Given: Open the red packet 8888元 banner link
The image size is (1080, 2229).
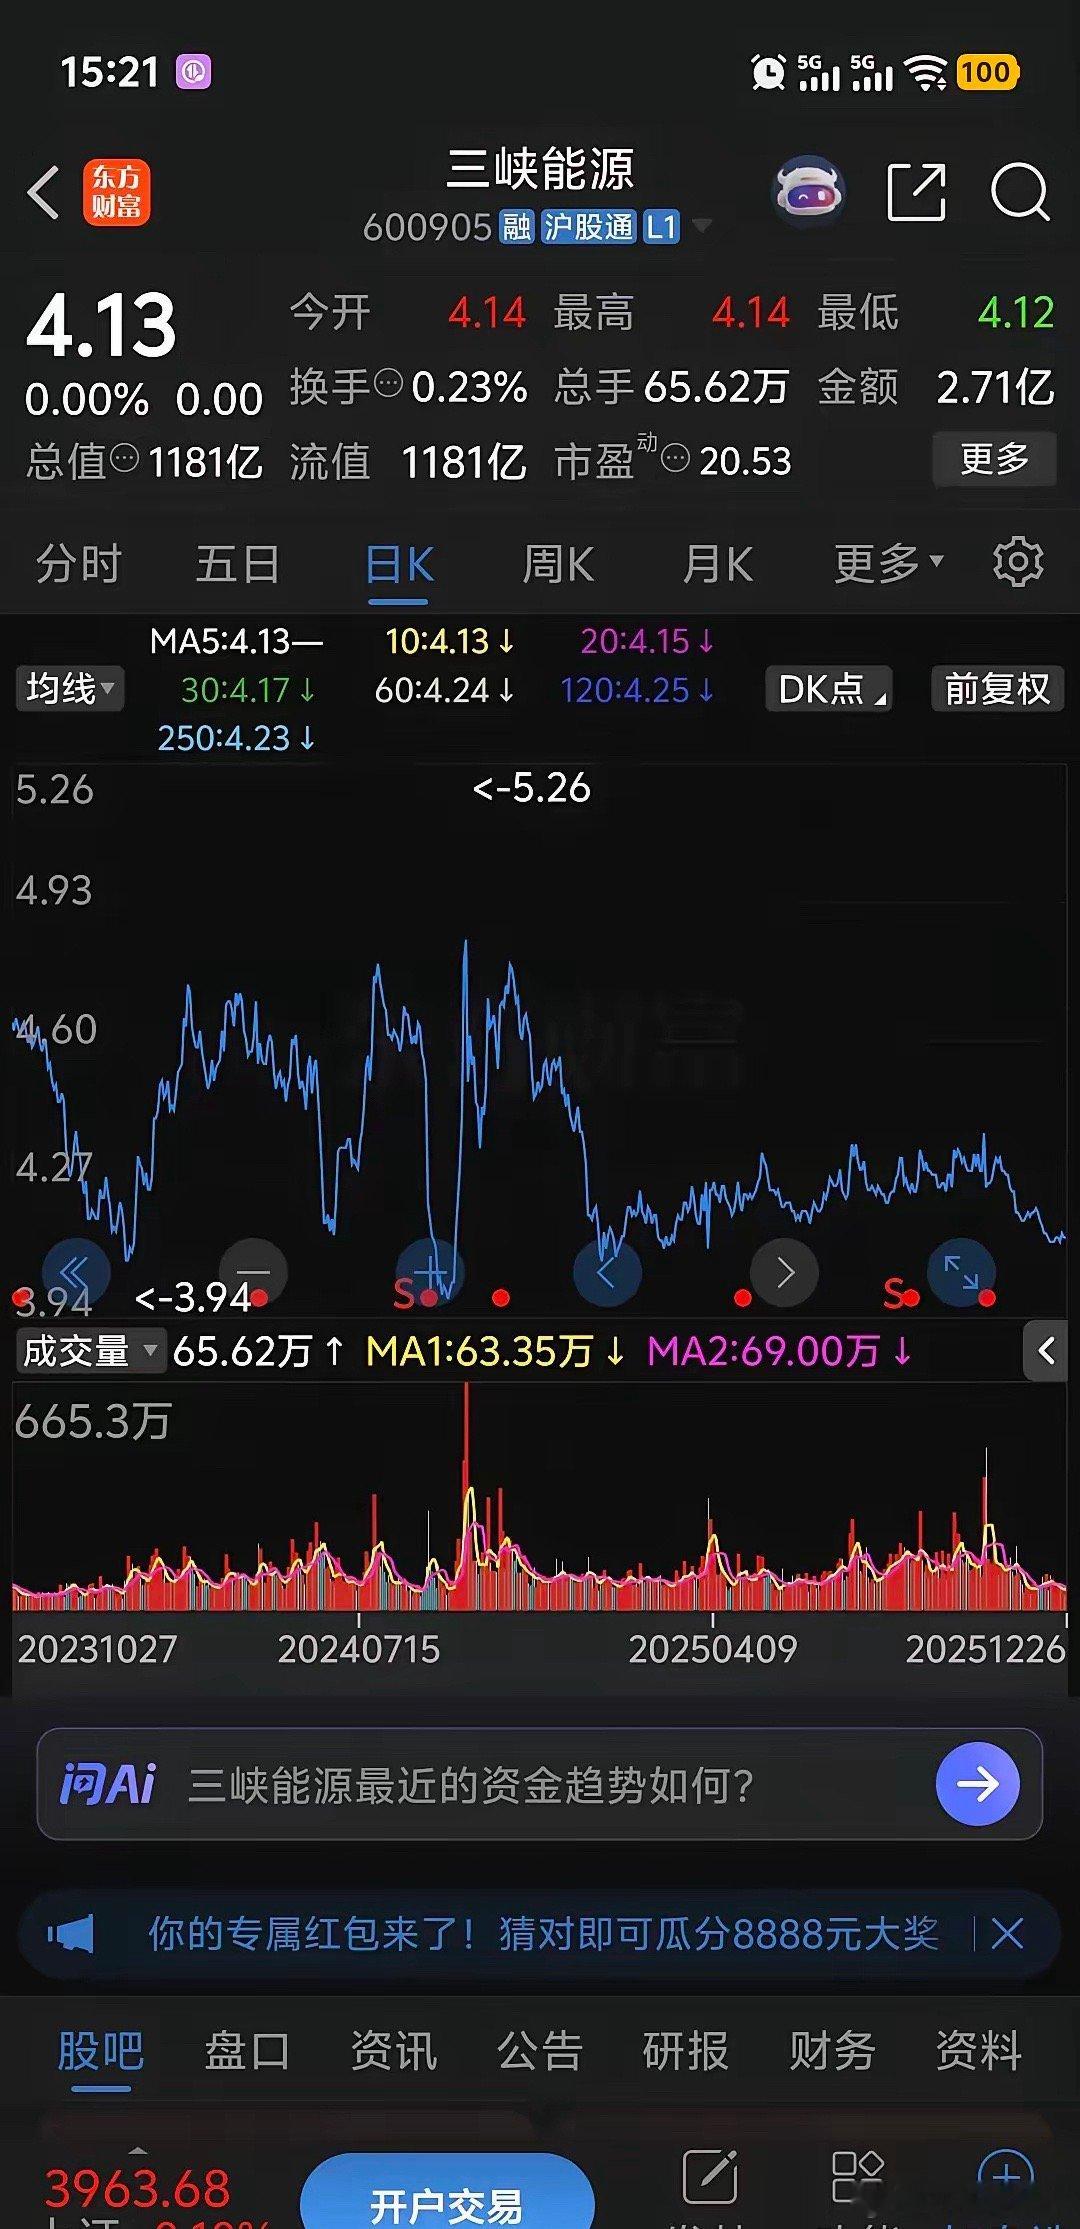Looking at the screenshot, I should coord(544,1933).
